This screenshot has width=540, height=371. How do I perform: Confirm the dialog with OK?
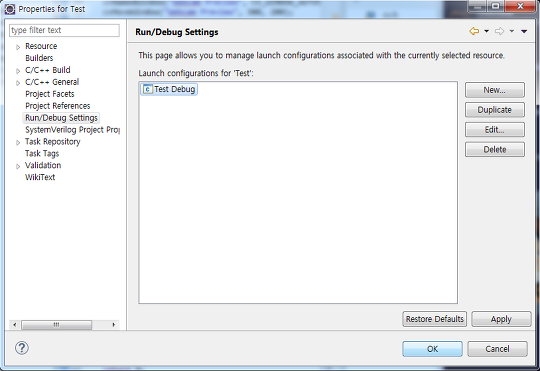(432, 349)
